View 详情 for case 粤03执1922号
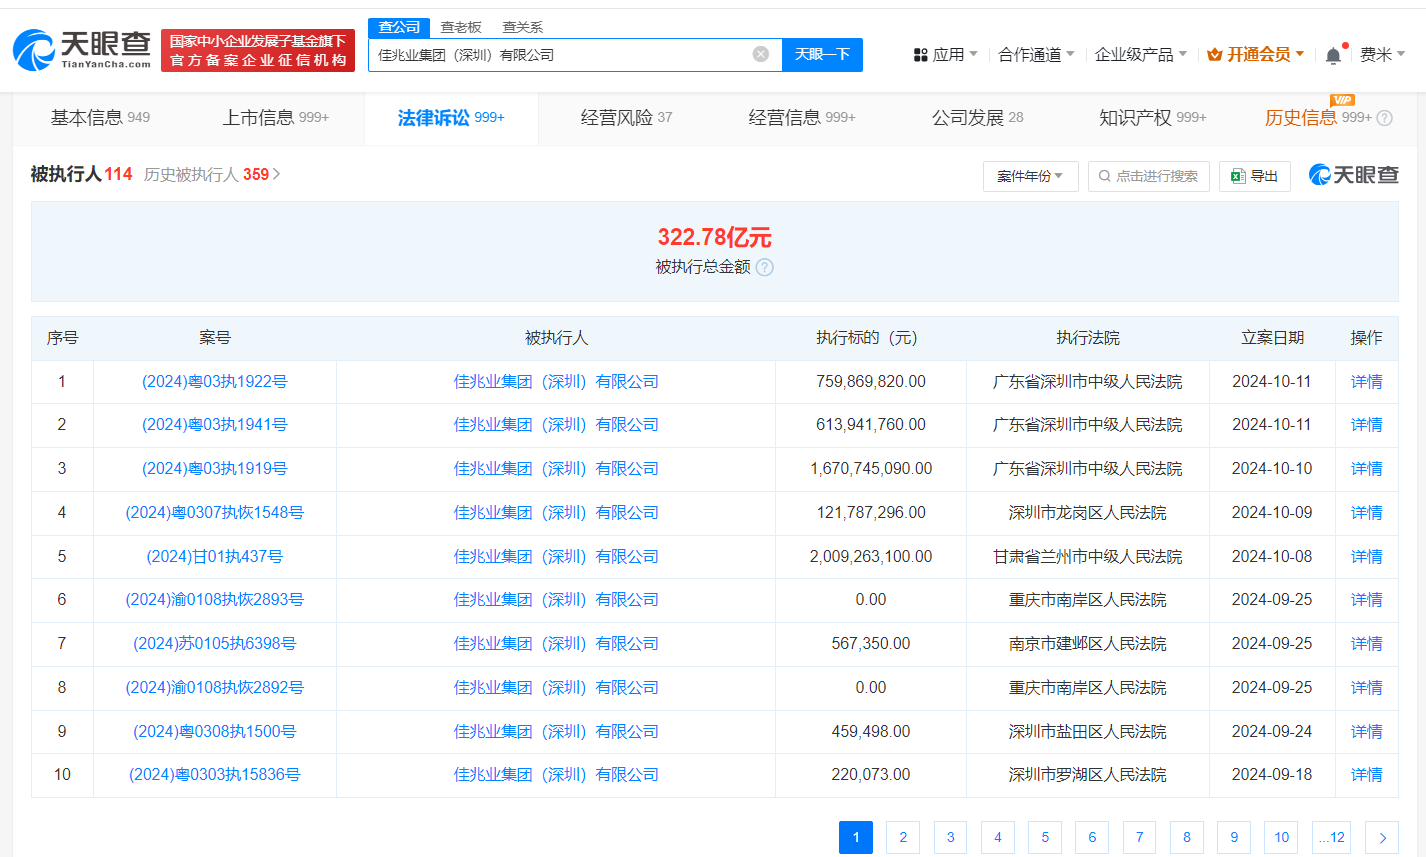This screenshot has width=1426, height=857. click(x=1366, y=382)
